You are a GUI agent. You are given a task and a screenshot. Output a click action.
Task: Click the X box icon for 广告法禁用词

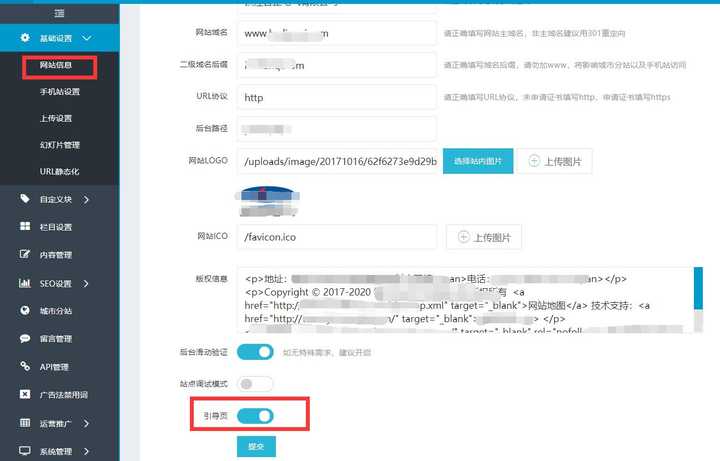pyautogui.click(x=25, y=394)
